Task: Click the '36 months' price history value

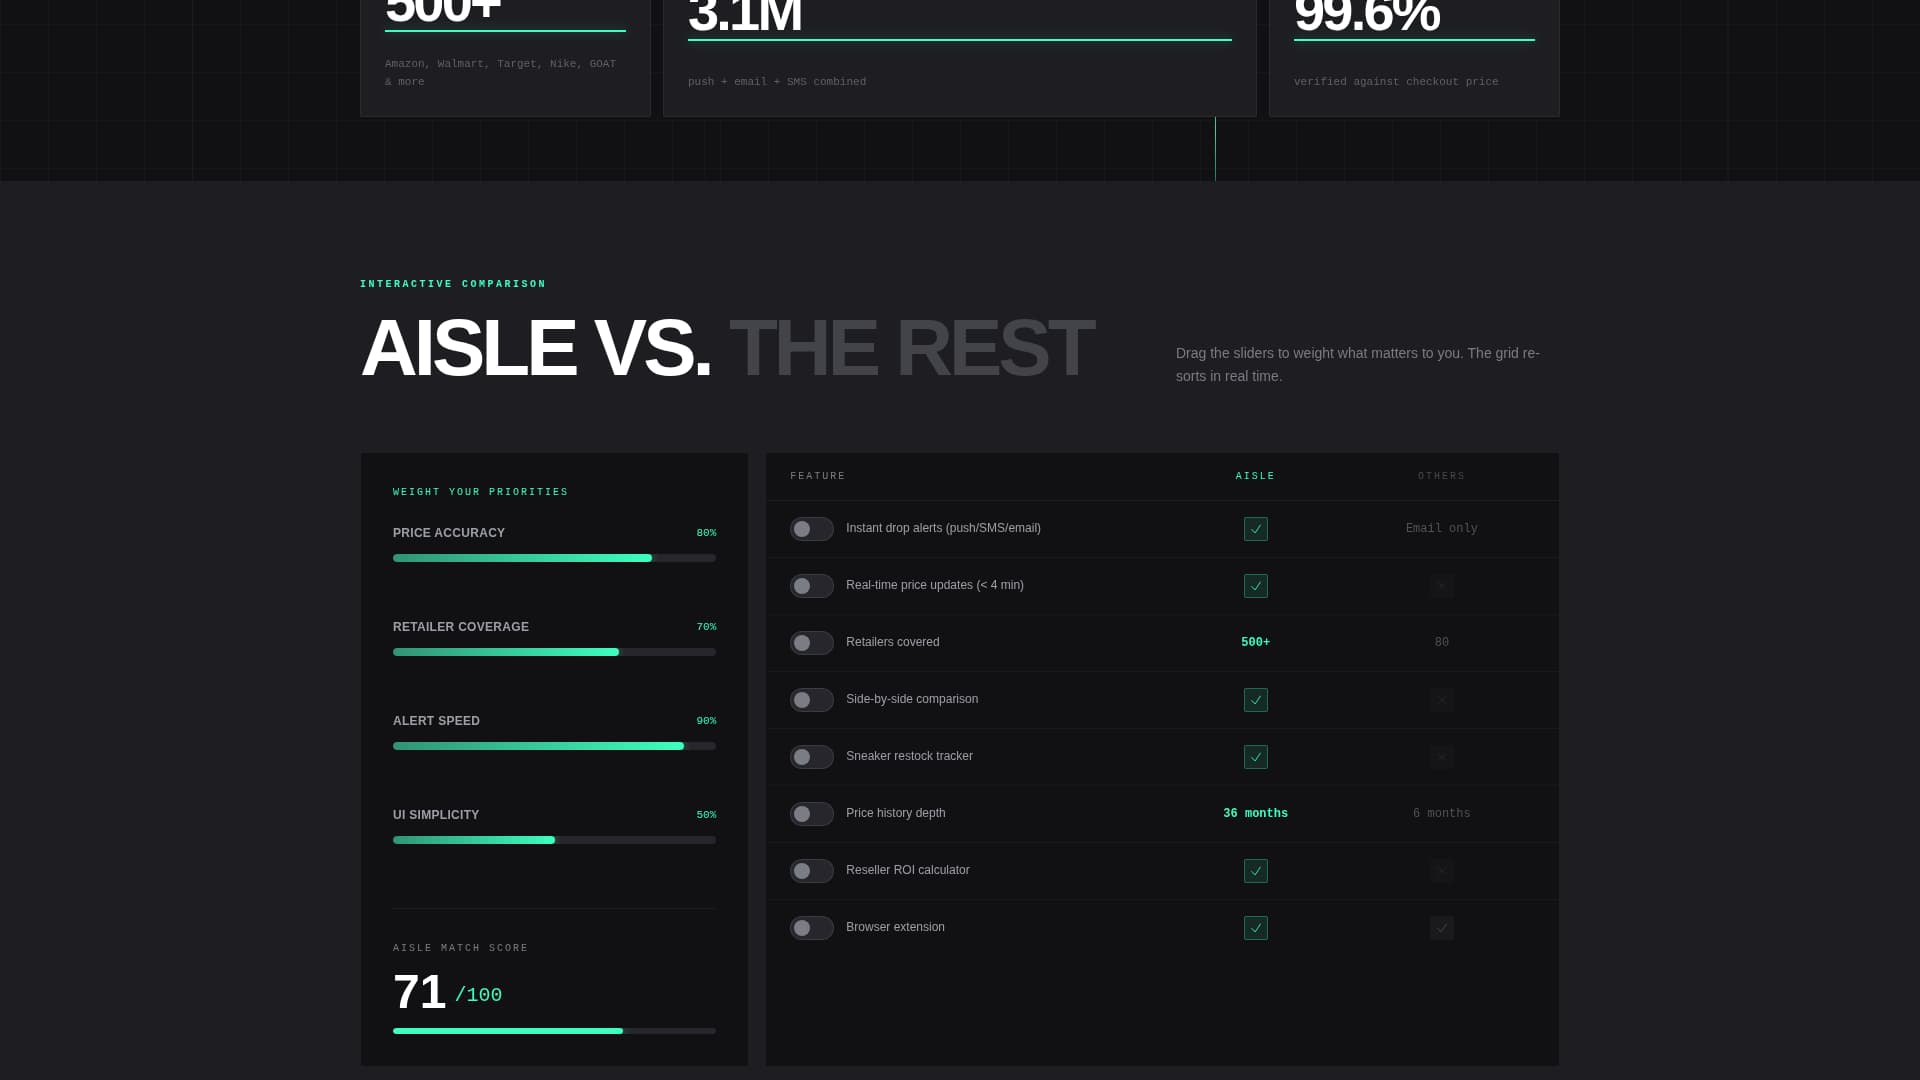Action: click(1255, 813)
